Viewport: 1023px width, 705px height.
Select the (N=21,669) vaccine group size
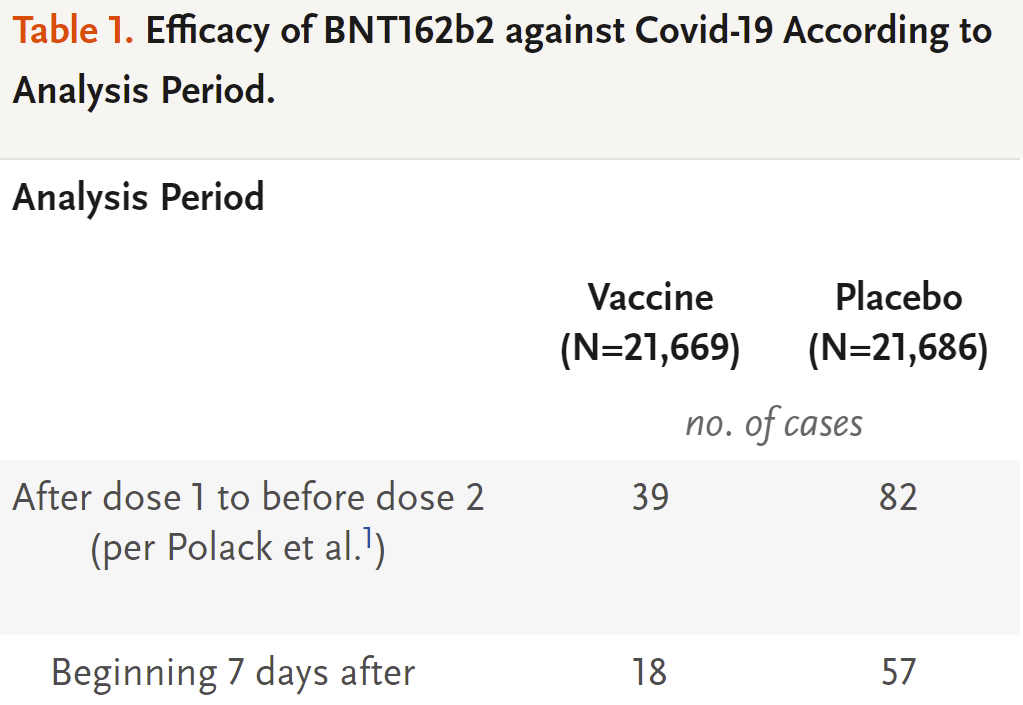[x=650, y=348]
